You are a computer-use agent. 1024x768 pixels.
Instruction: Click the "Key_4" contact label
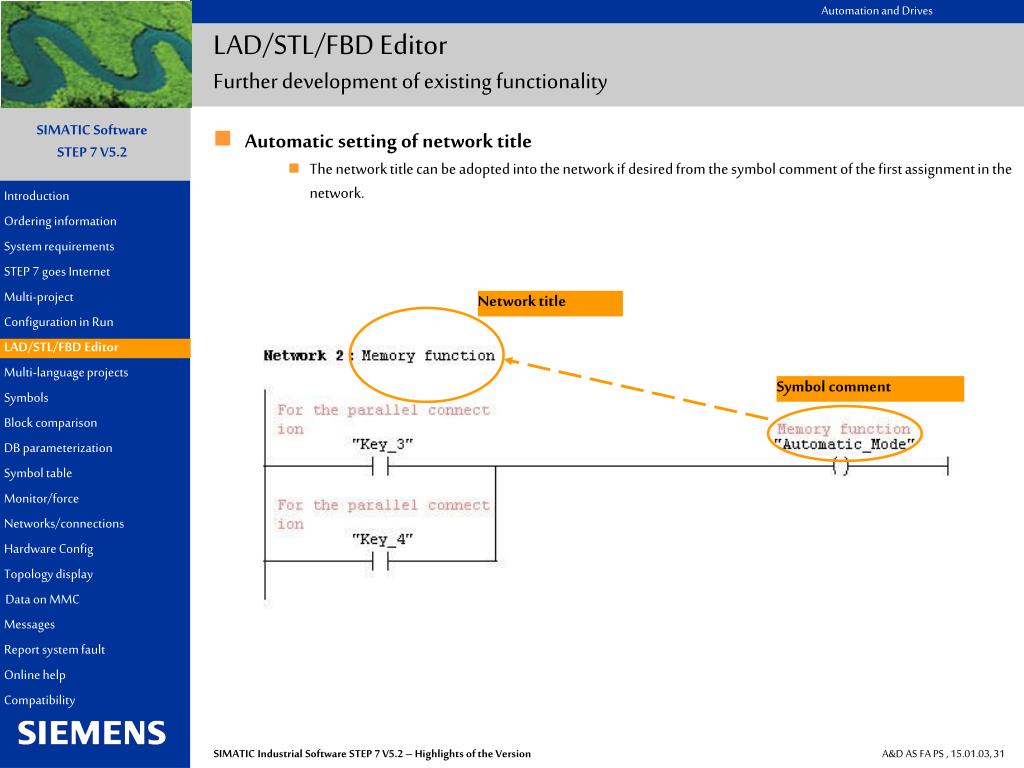382,539
